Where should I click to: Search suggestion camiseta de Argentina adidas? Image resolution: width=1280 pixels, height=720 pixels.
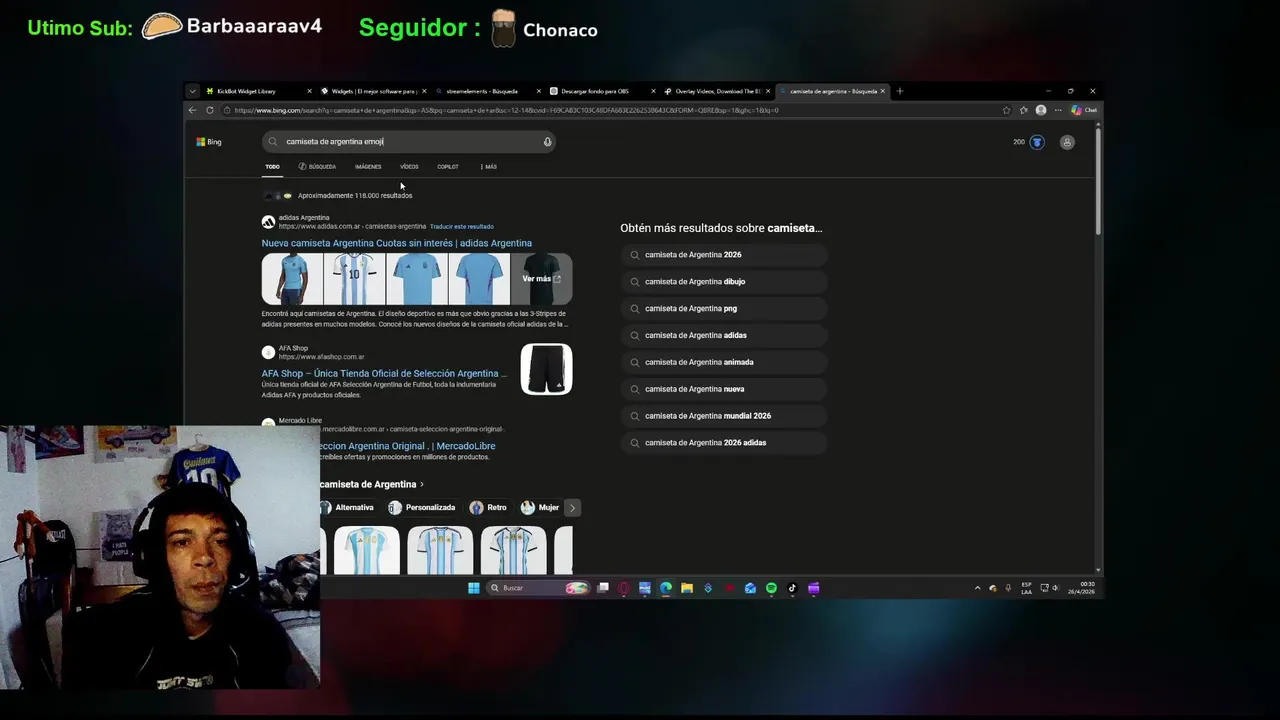click(x=724, y=335)
